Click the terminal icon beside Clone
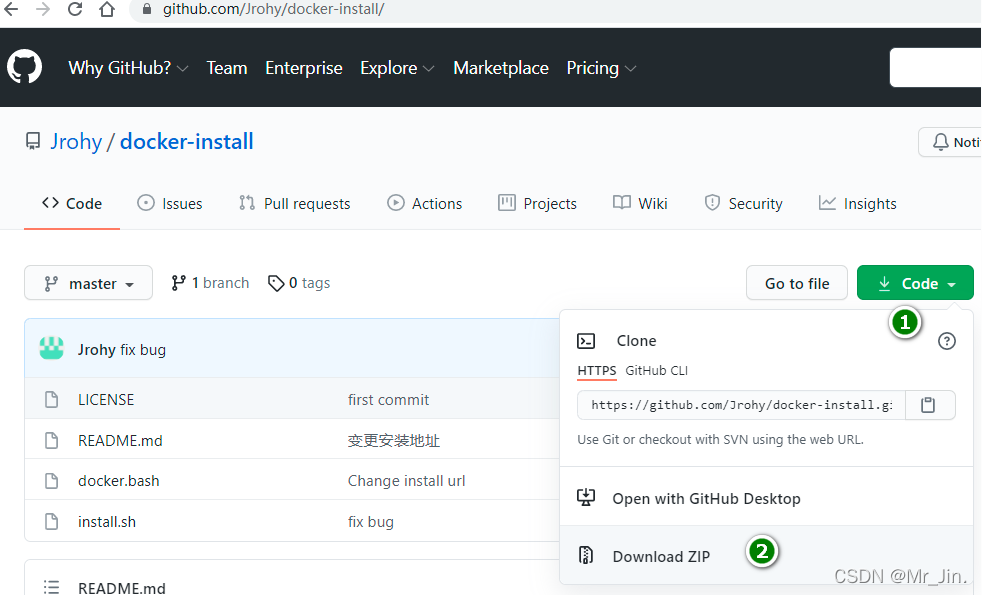 coord(586,341)
